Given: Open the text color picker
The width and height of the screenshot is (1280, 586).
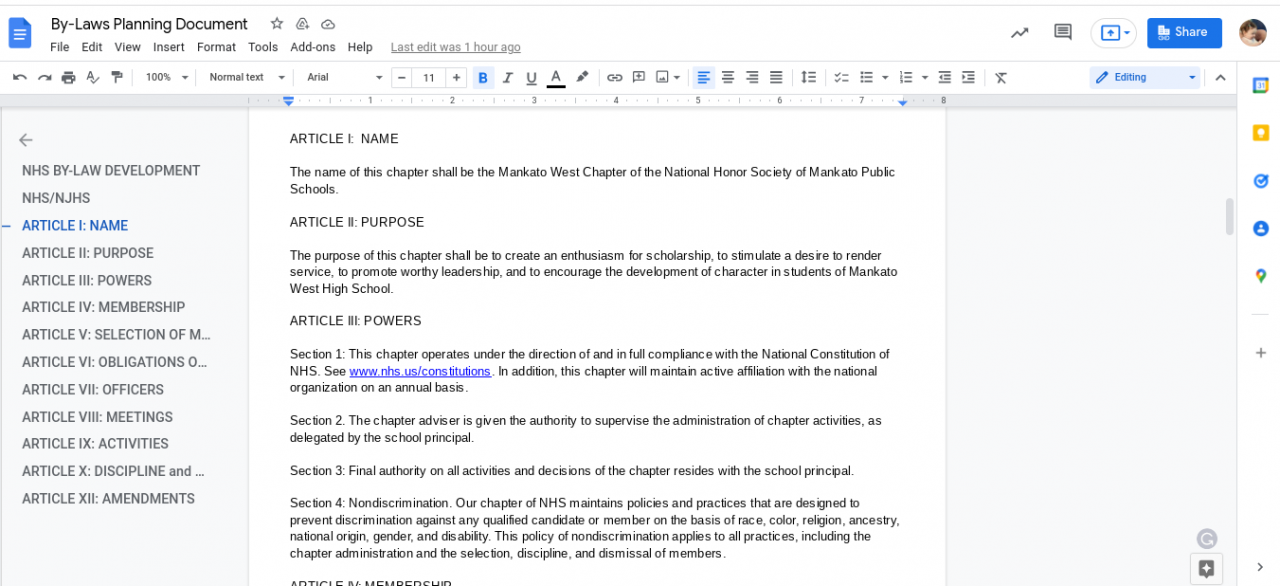Looking at the screenshot, I should [x=556, y=77].
